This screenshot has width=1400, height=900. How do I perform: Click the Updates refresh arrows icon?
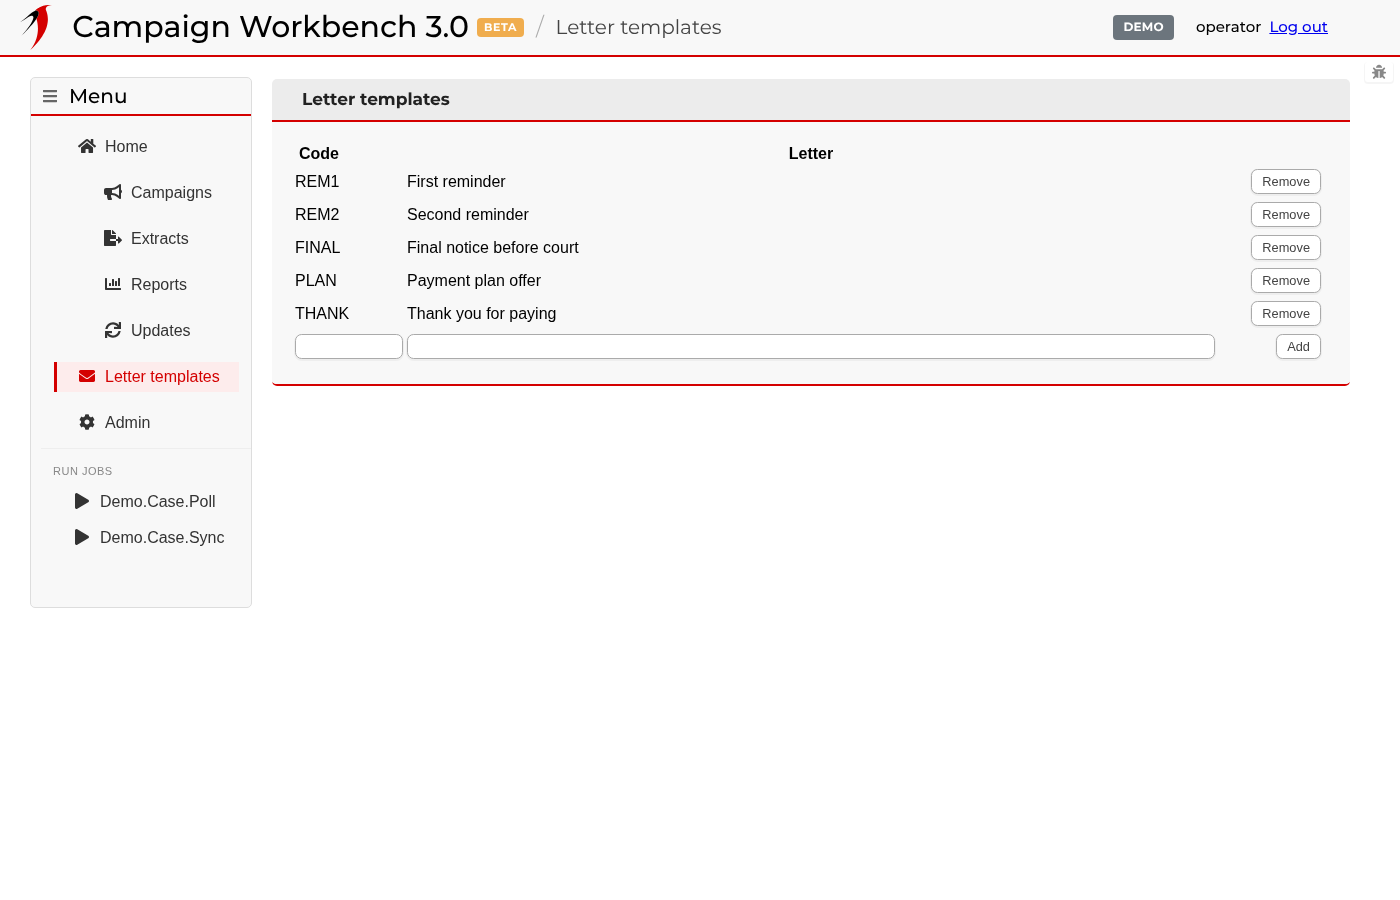click(113, 330)
